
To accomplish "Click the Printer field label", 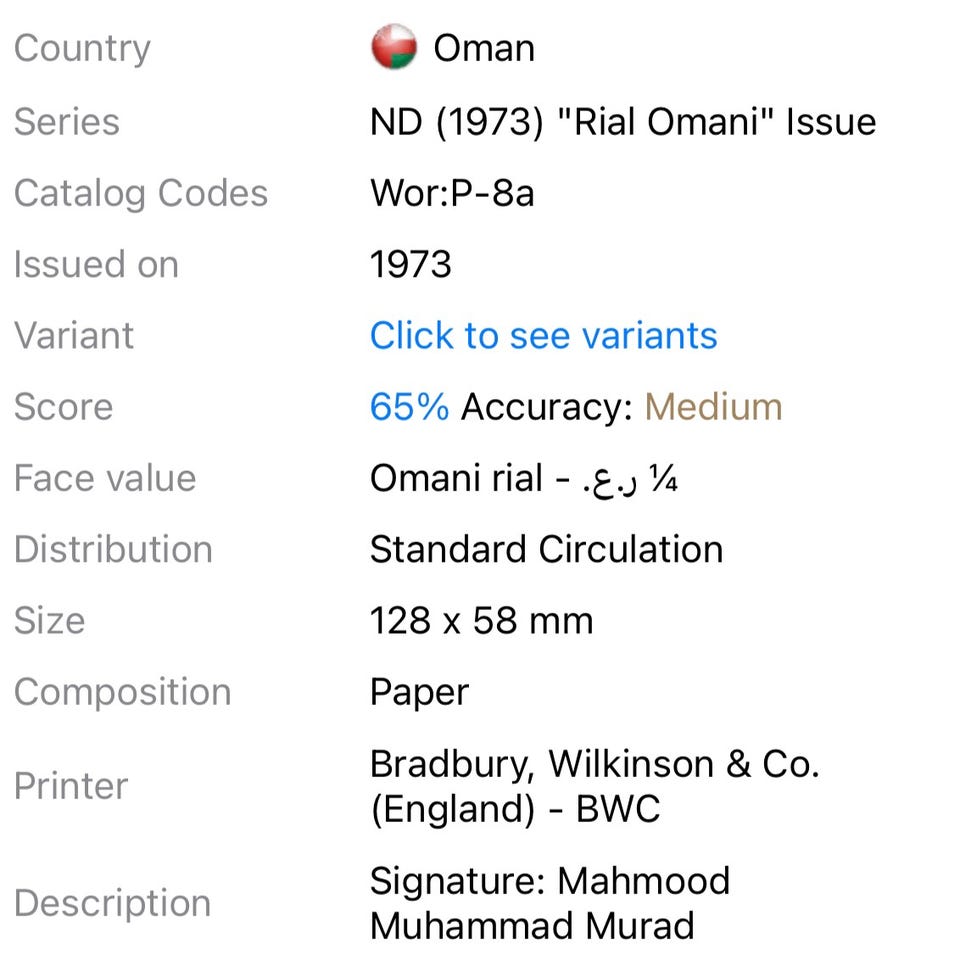I will (x=71, y=786).
